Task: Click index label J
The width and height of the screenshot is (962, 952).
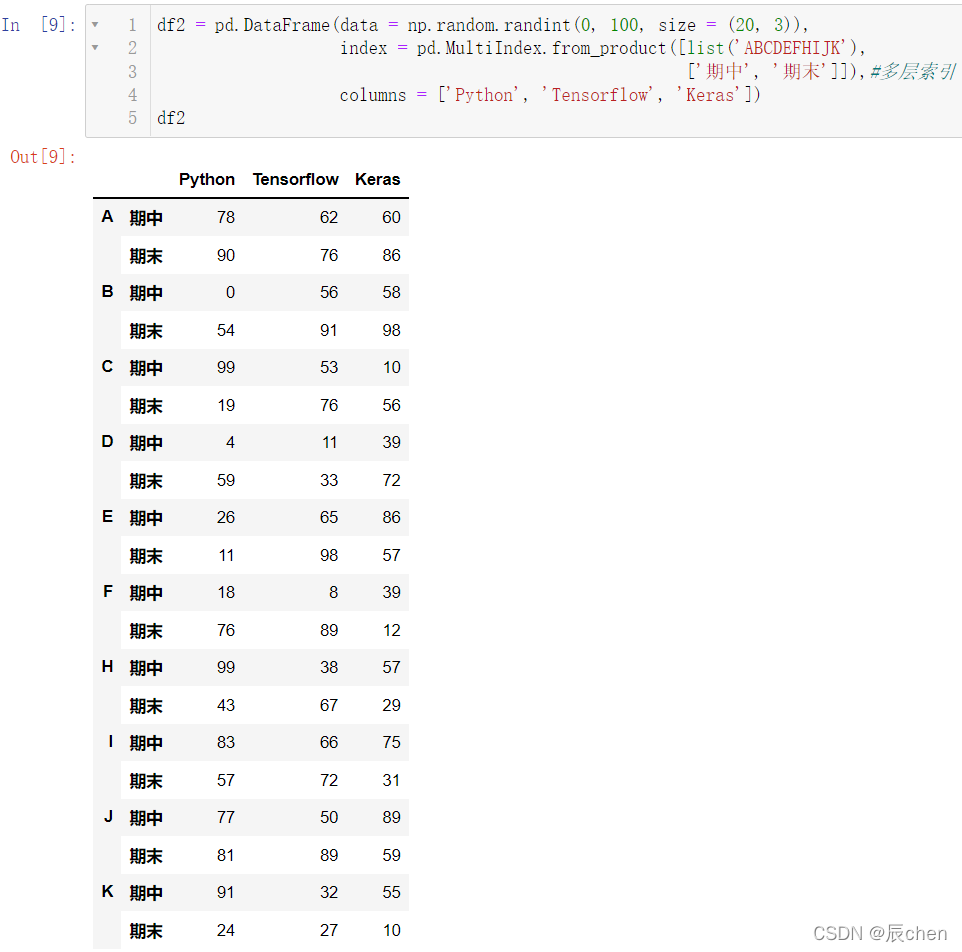Action: tap(109, 816)
